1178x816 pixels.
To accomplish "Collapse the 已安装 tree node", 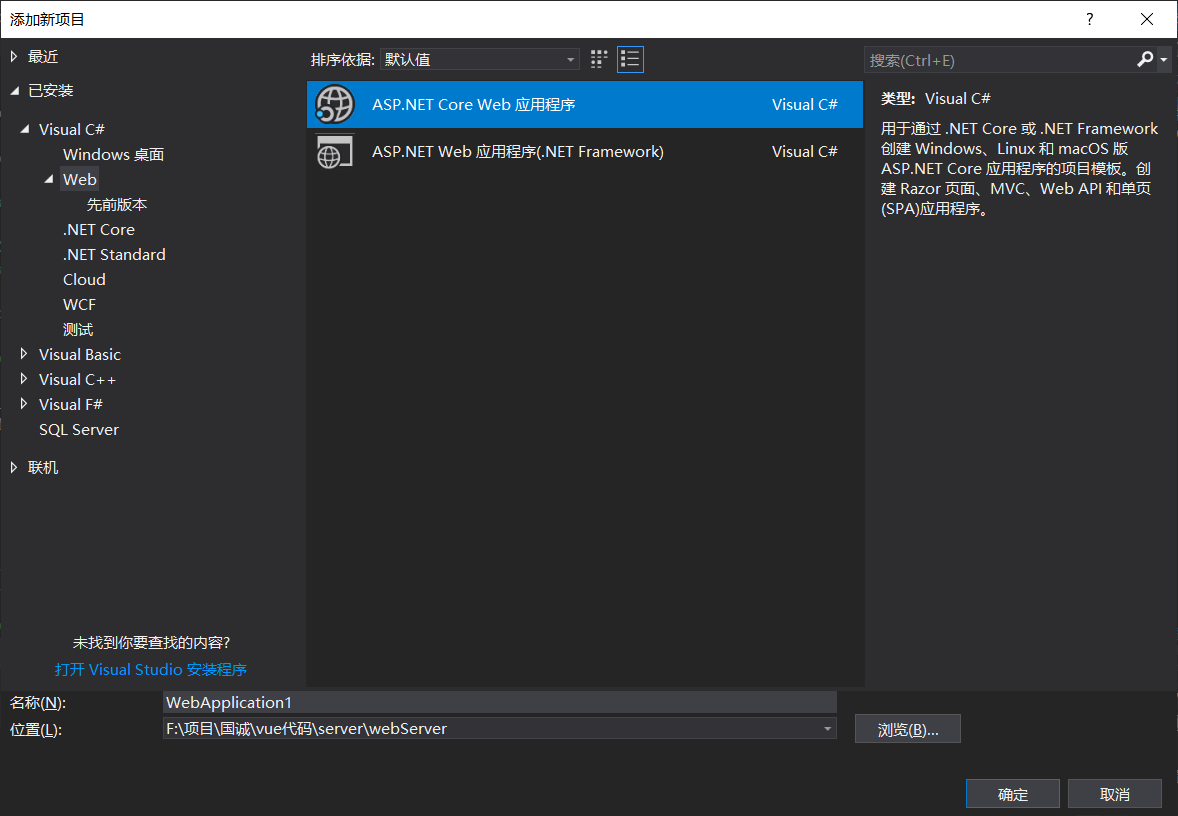I will (14, 91).
